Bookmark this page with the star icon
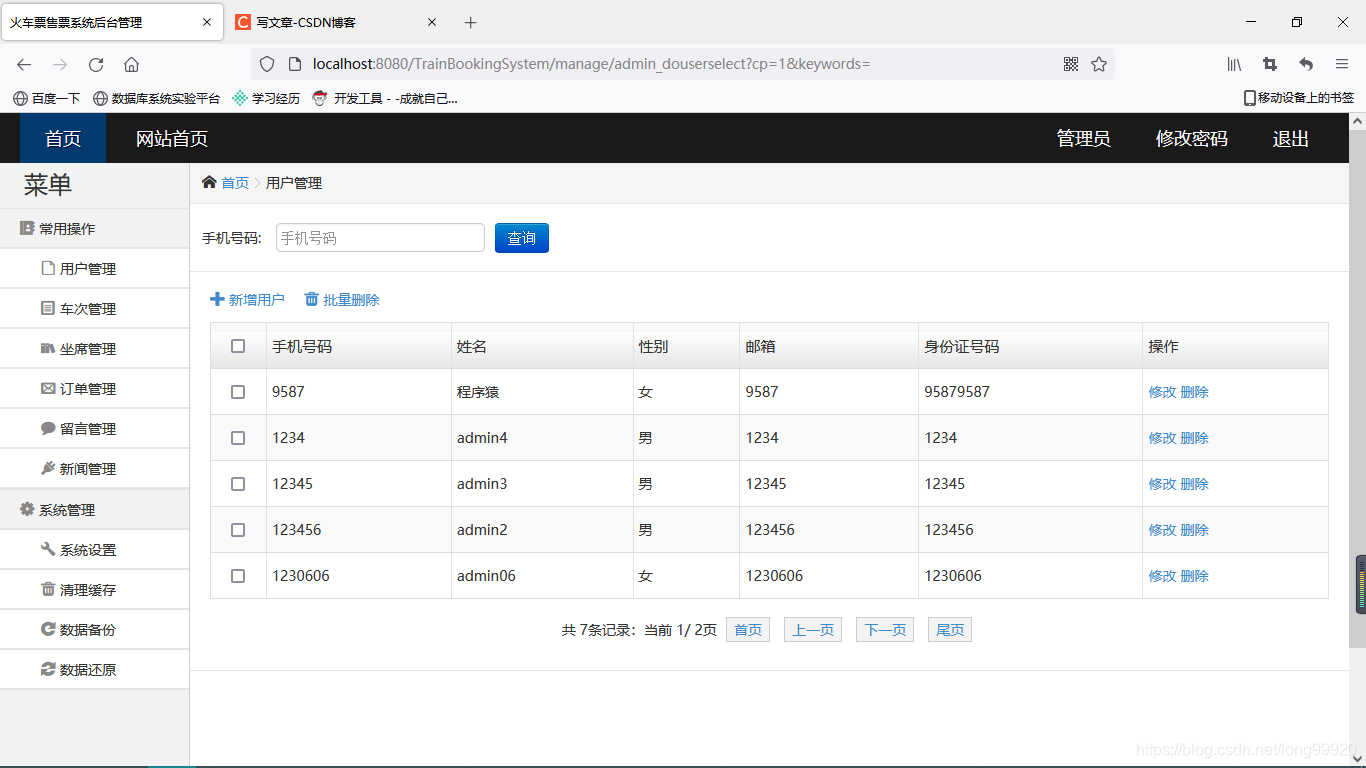 click(x=1099, y=64)
